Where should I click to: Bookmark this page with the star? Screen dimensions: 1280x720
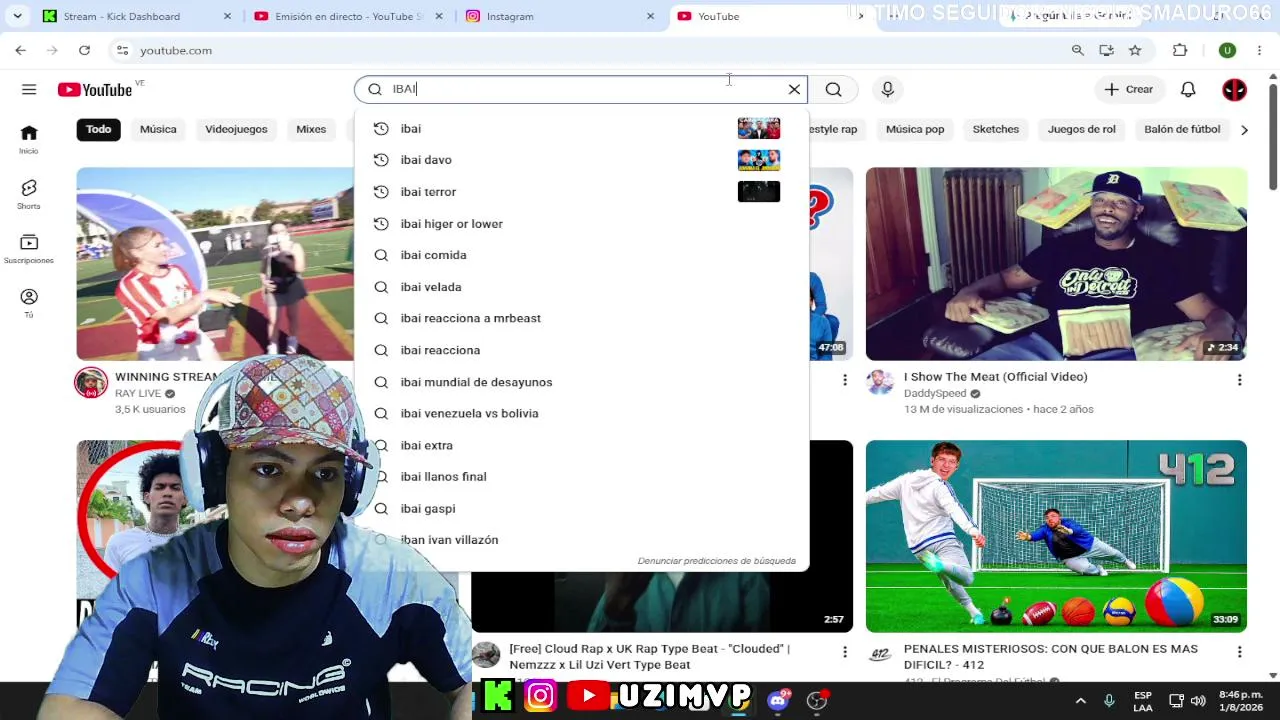1135,50
